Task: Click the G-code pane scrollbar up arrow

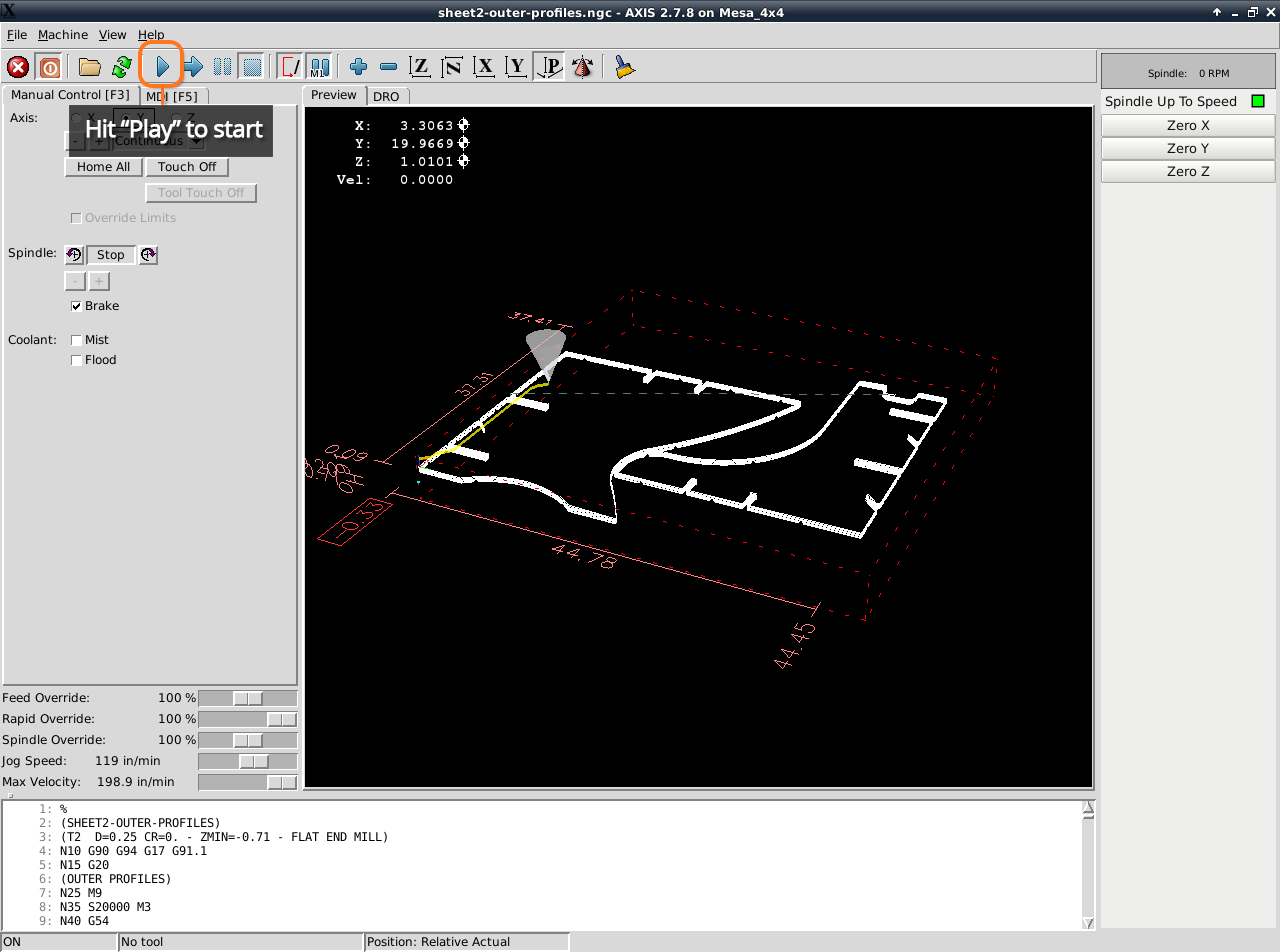Action: pyautogui.click(x=1089, y=807)
